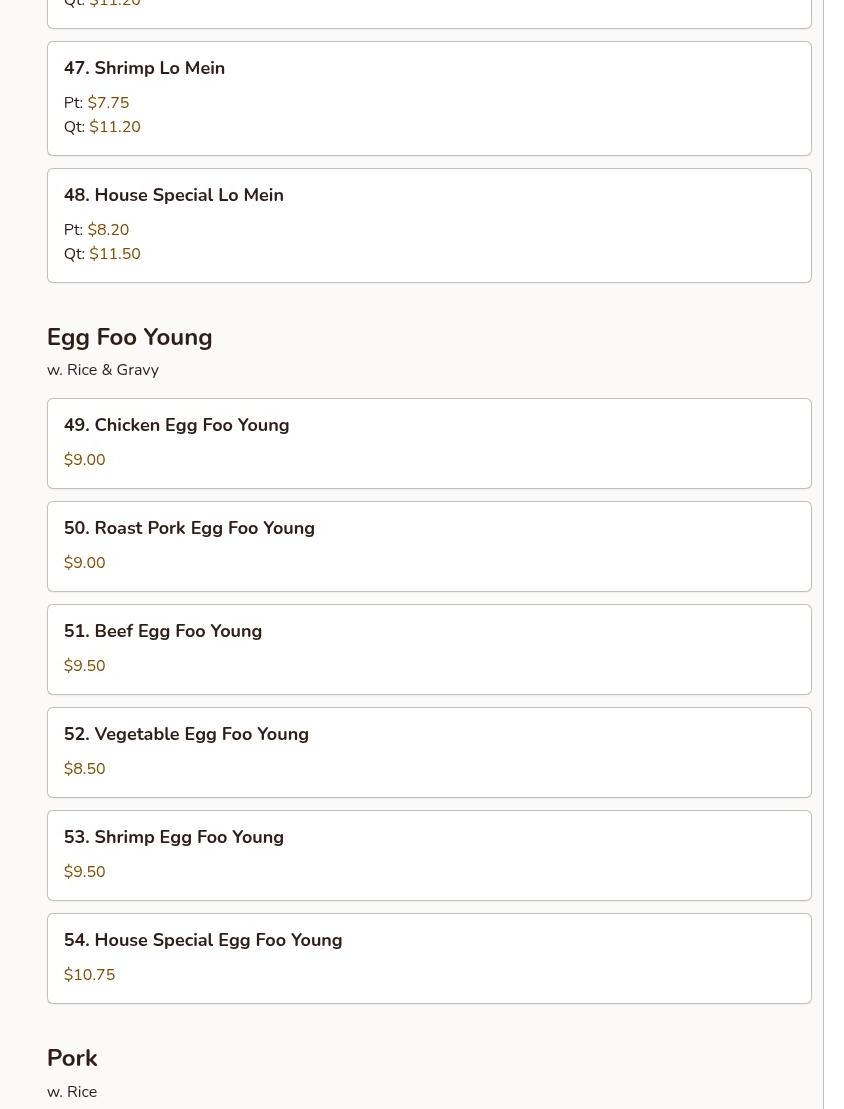
Task: Click the House Special Lo Mein title
Action: (x=173, y=195)
